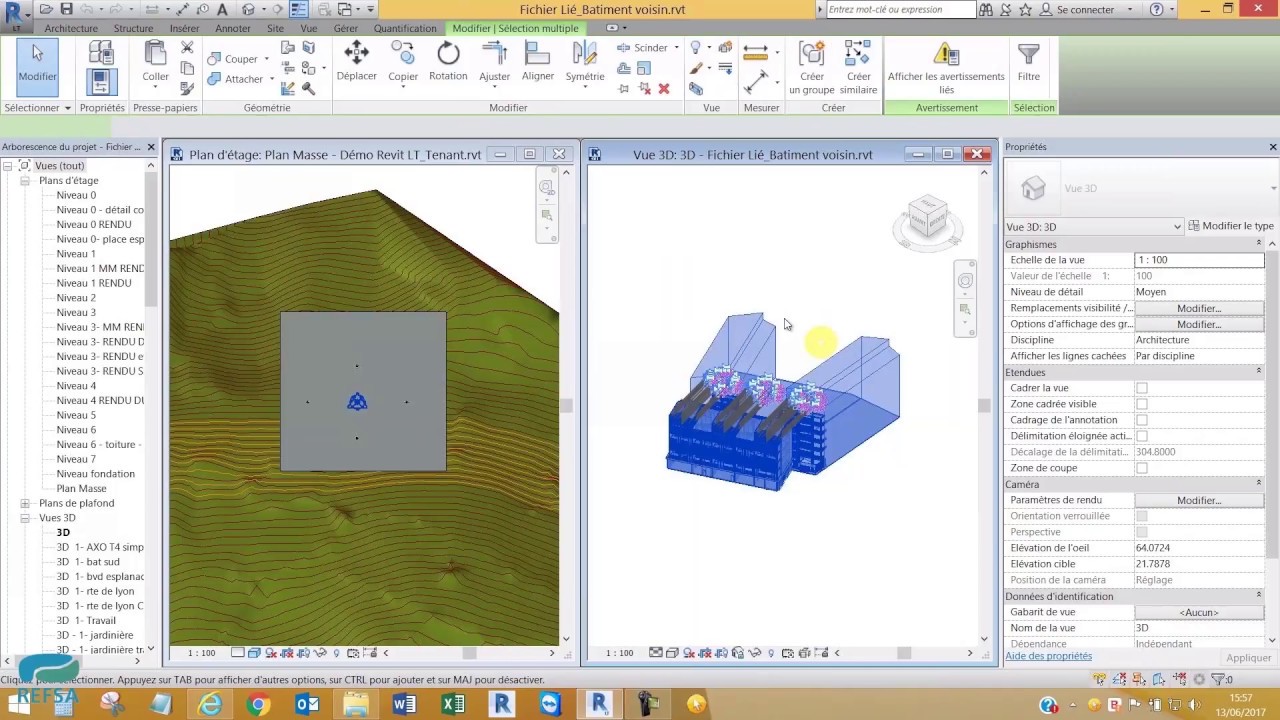1280x720 pixels.
Task: Select Niveau 0 RENDU in project browser
Action: (94, 225)
